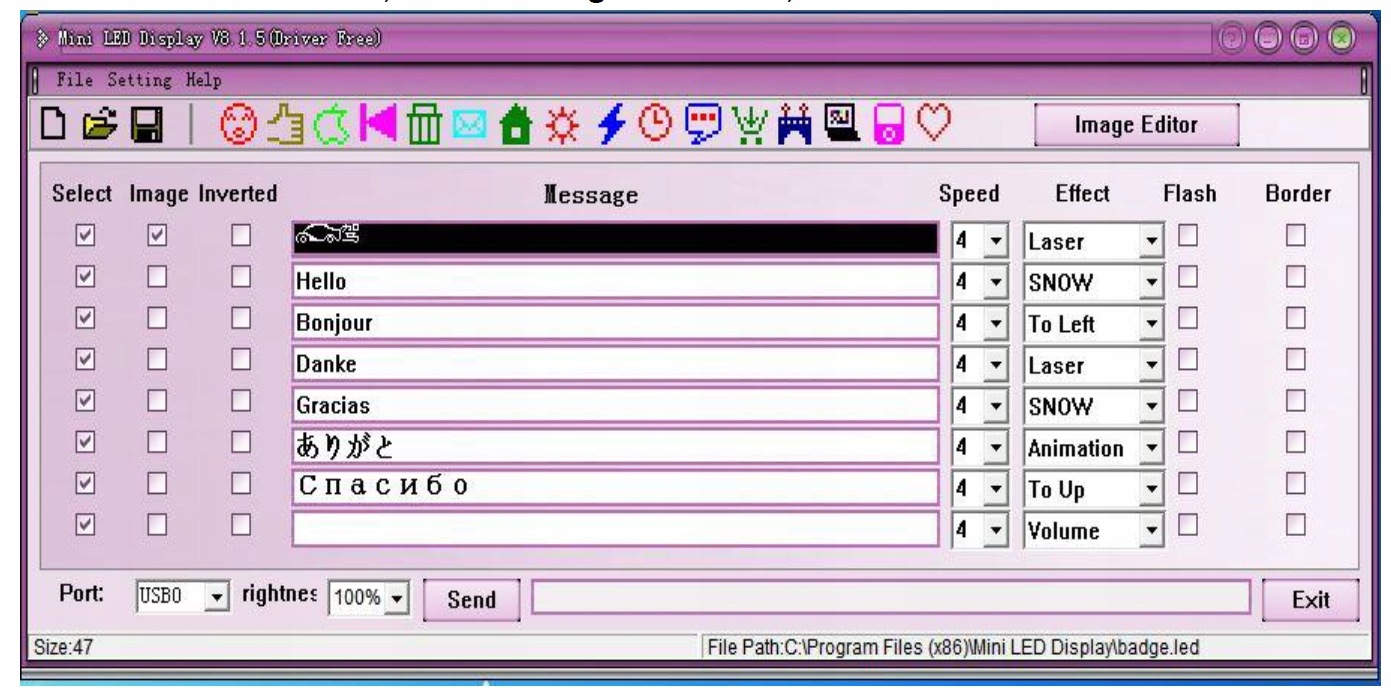The width and height of the screenshot is (1391, 695).
Task: Insert the red face icon
Action: click(x=239, y=125)
